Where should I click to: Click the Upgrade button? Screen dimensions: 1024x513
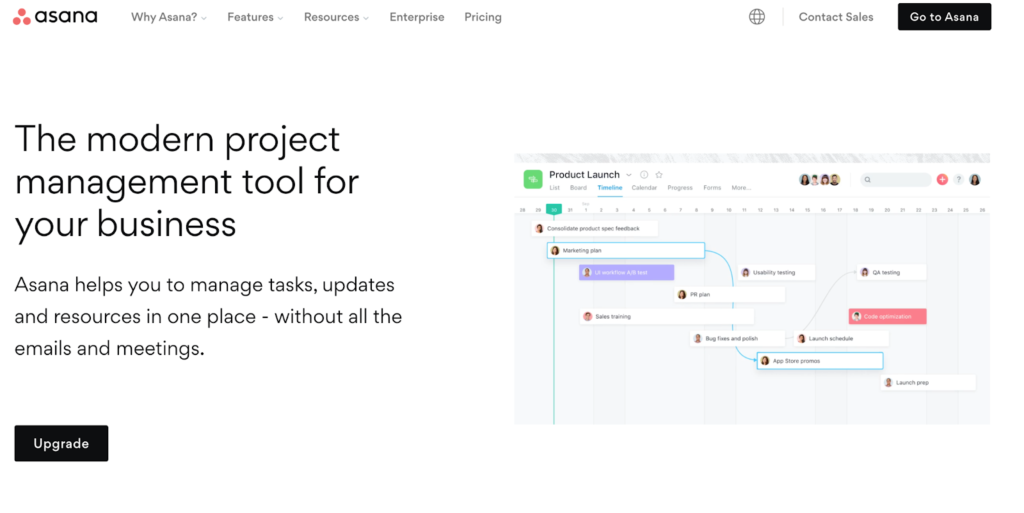click(x=61, y=443)
